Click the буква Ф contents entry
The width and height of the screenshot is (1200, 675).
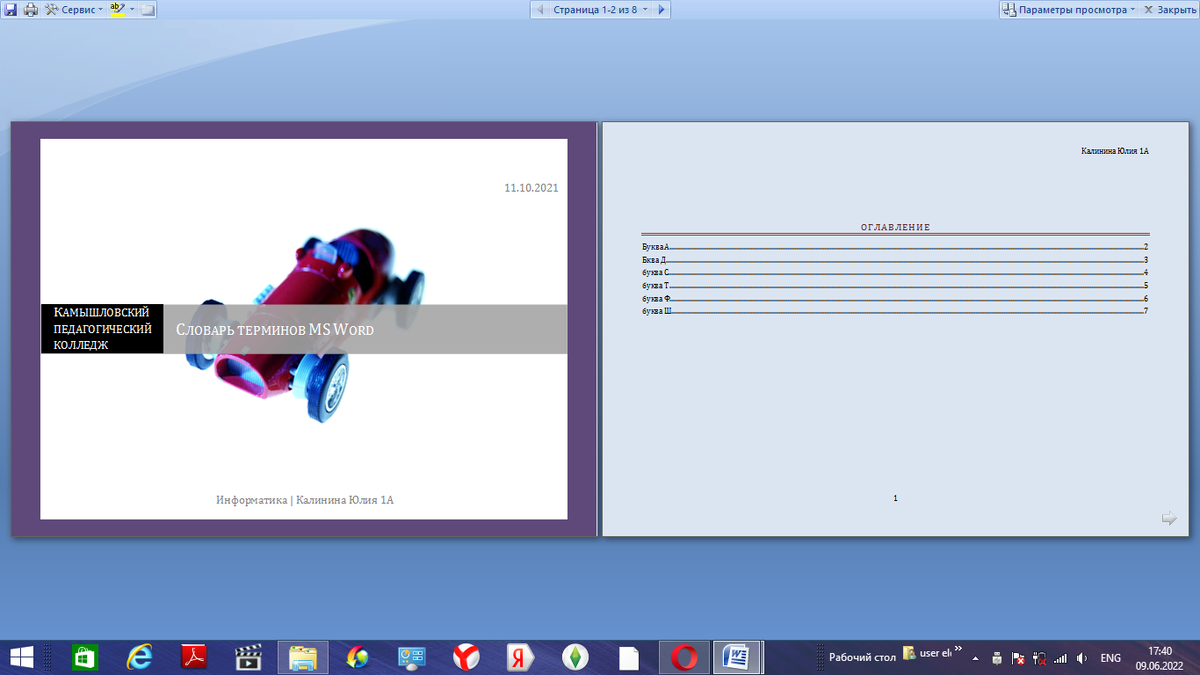pyautogui.click(x=895, y=298)
